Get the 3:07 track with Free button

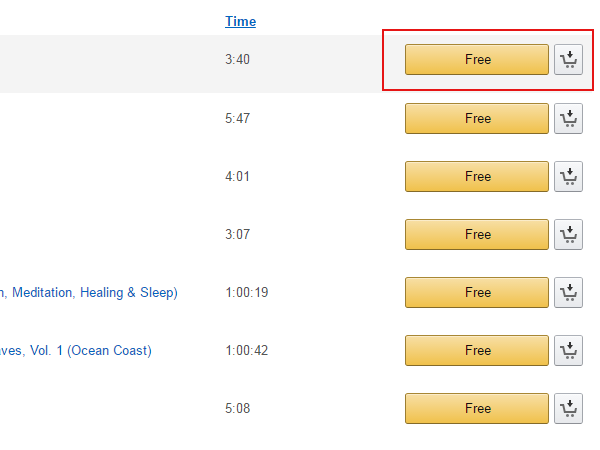[477, 235]
